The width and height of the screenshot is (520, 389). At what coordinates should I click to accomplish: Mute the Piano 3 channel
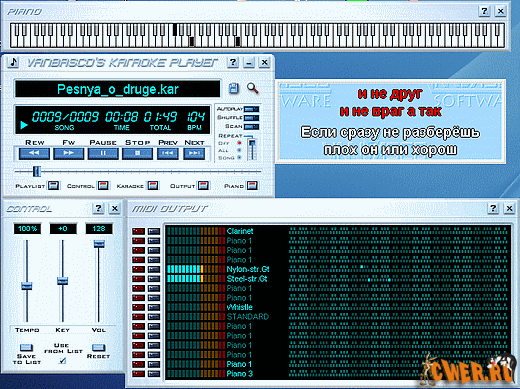tap(138, 374)
